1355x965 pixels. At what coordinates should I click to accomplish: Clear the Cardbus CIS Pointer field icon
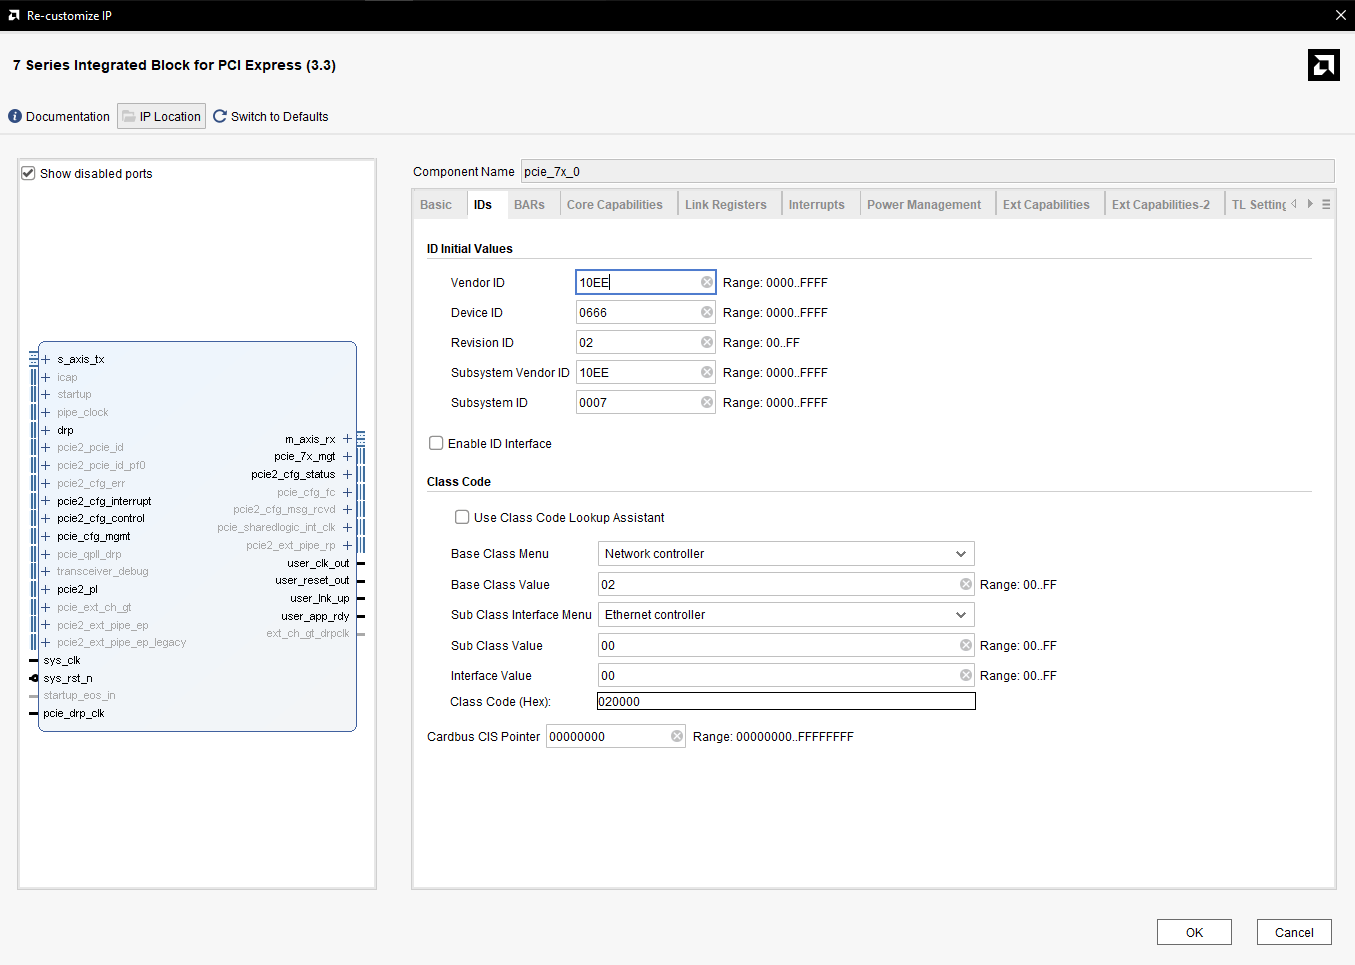pos(677,737)
